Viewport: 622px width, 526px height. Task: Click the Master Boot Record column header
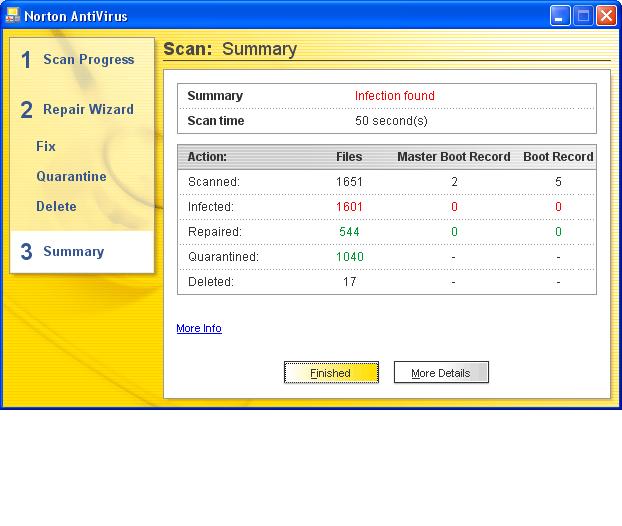tap(453, 157)
